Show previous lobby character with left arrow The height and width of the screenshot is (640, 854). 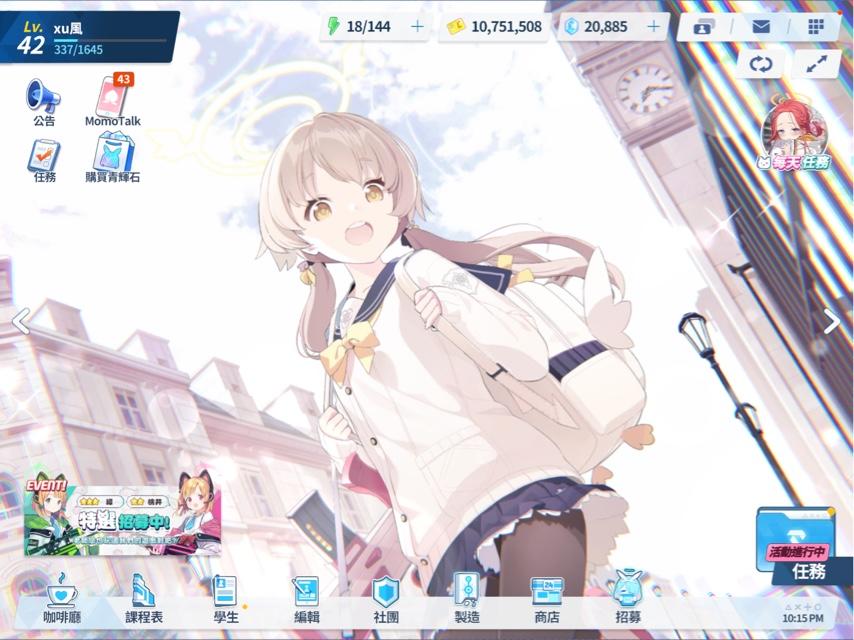(21, 321)
